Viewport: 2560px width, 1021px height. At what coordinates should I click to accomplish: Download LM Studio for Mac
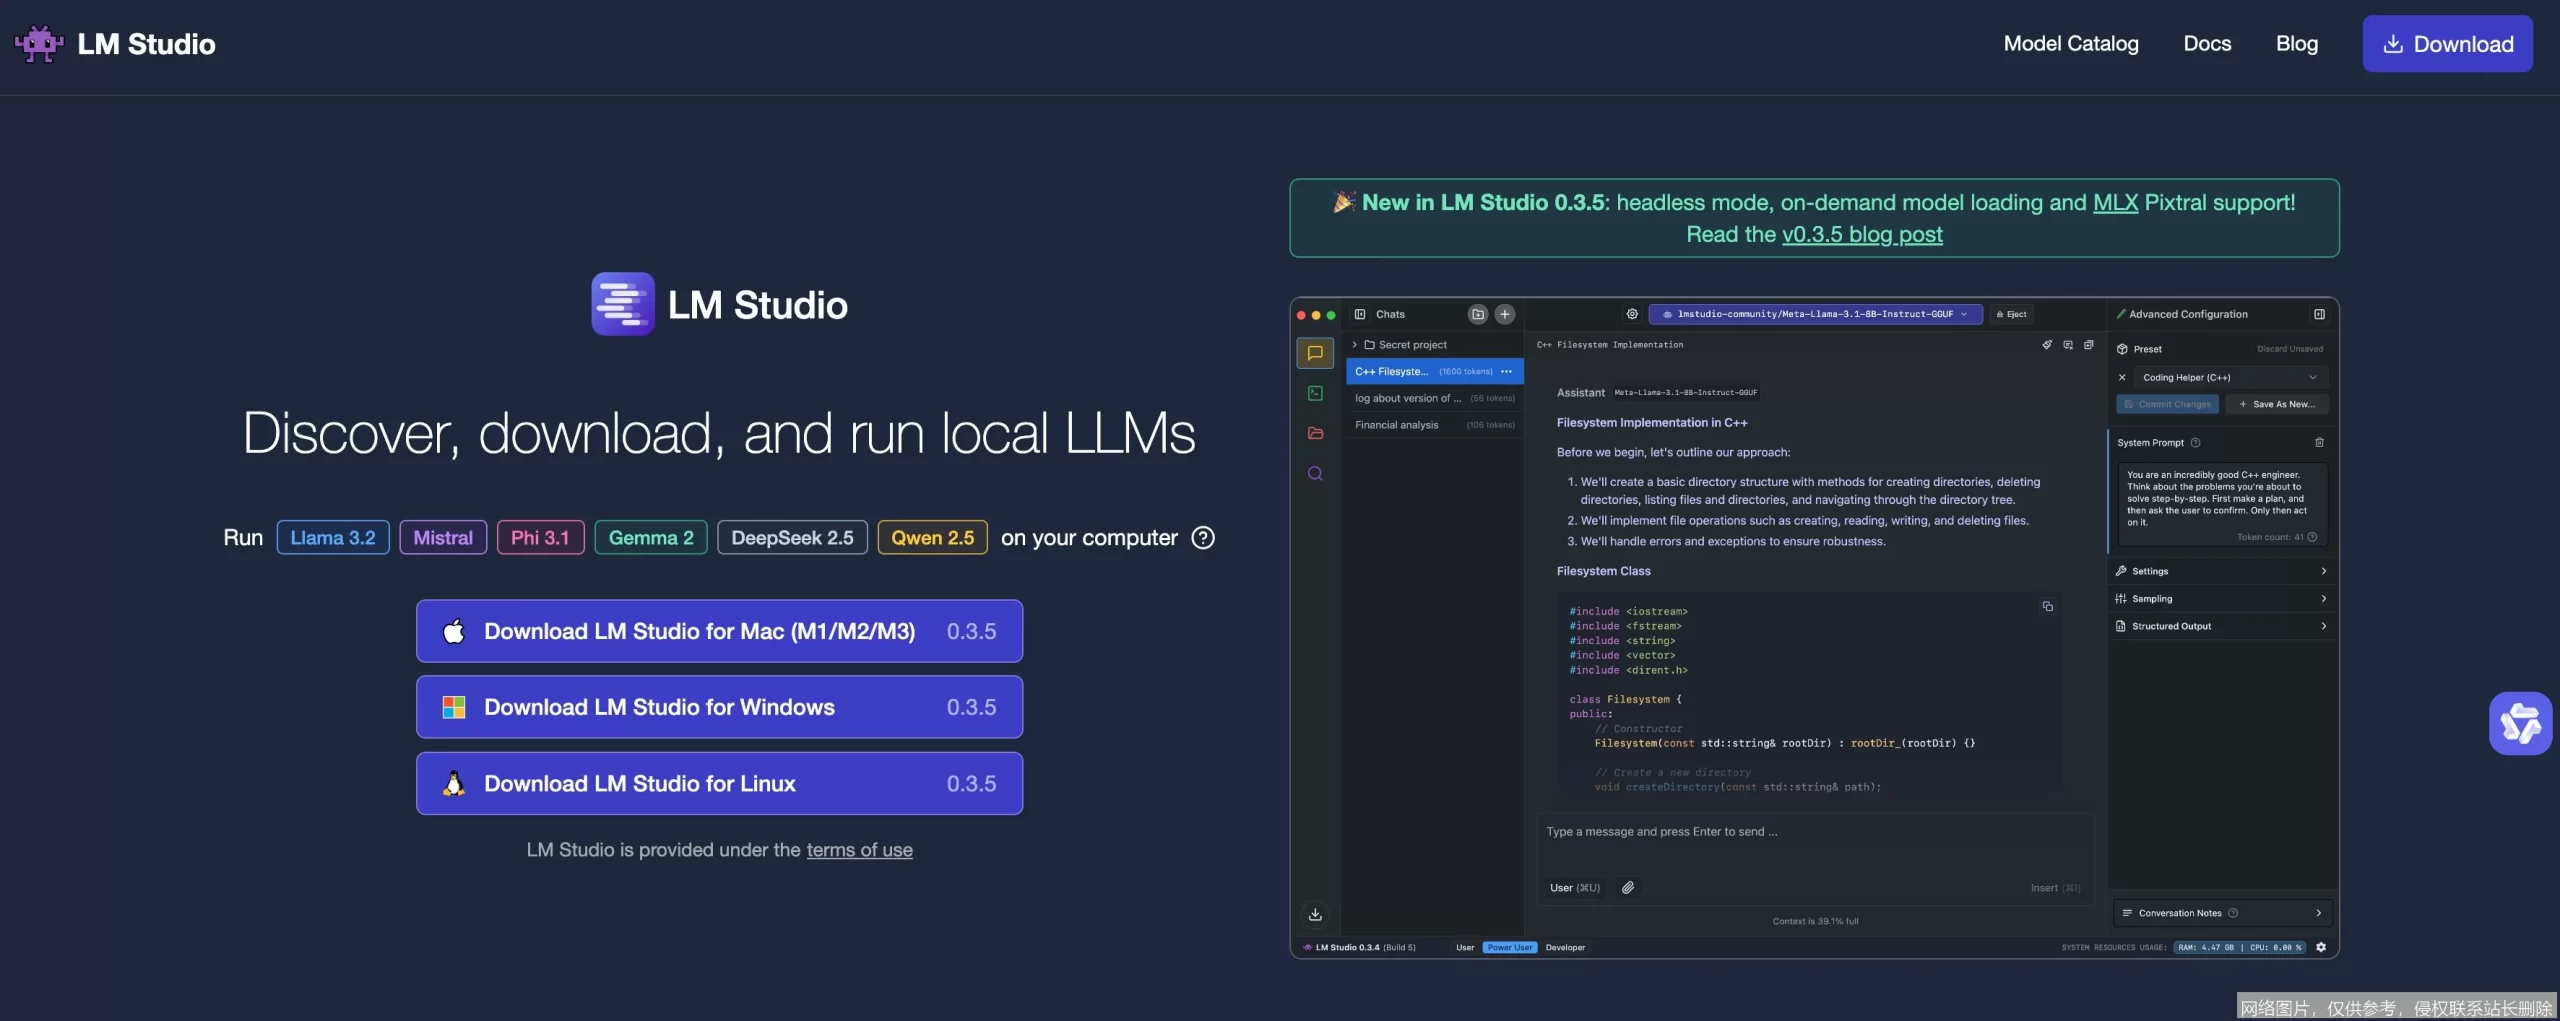pos(719,631)
